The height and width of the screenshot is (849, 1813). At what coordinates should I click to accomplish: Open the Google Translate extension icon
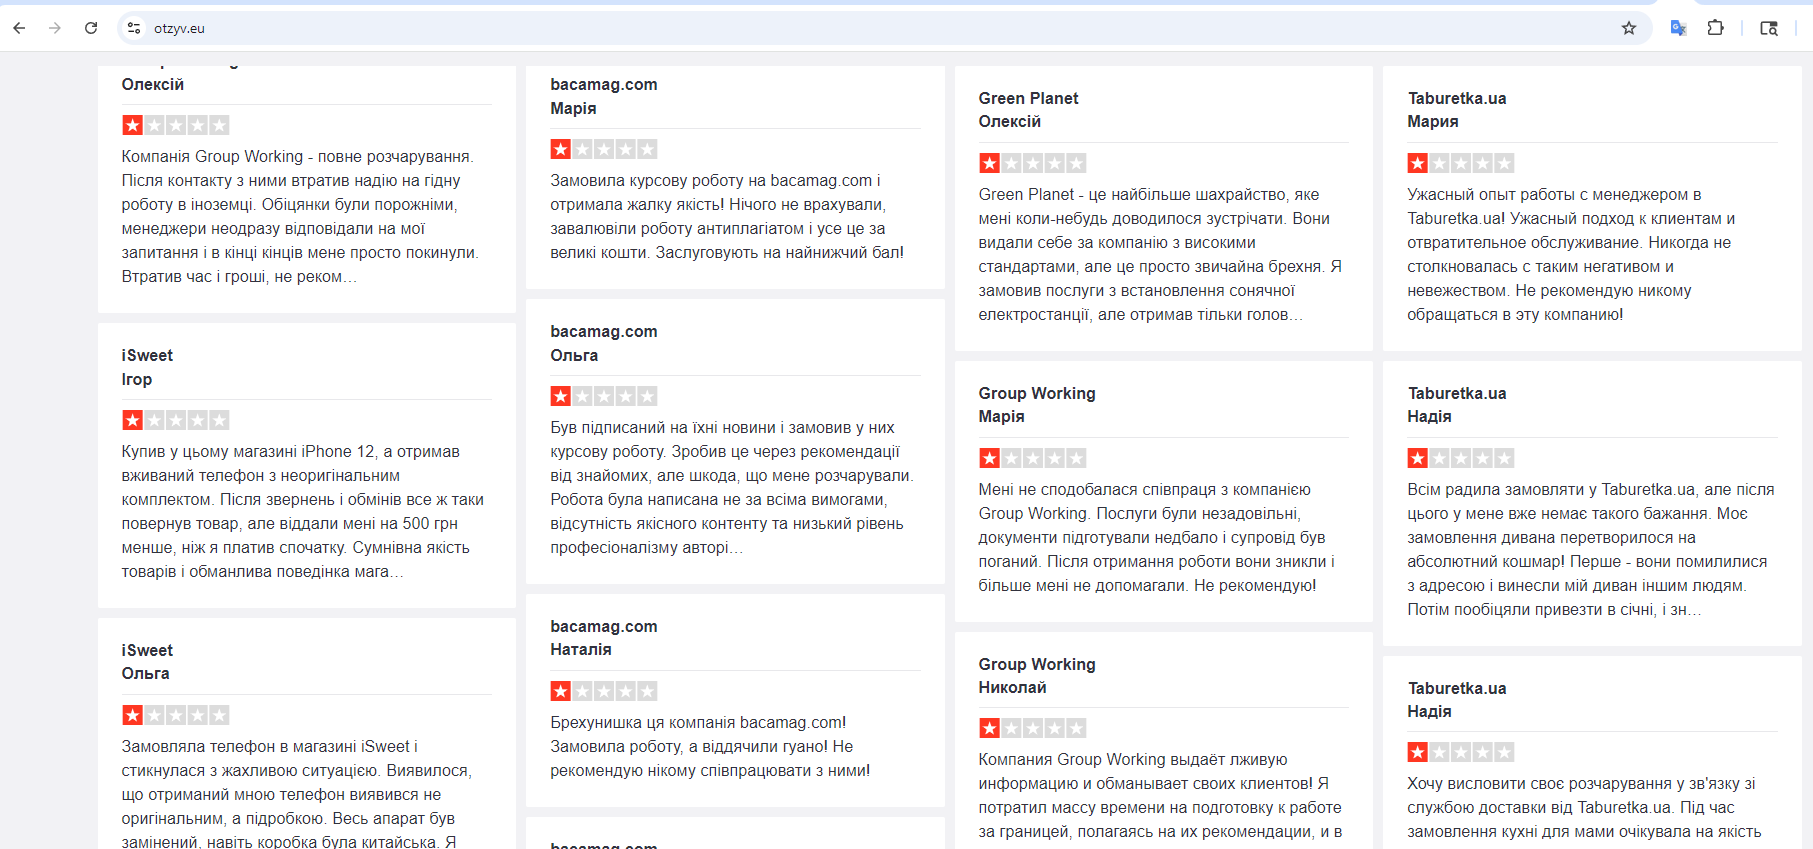[1679, 28]
